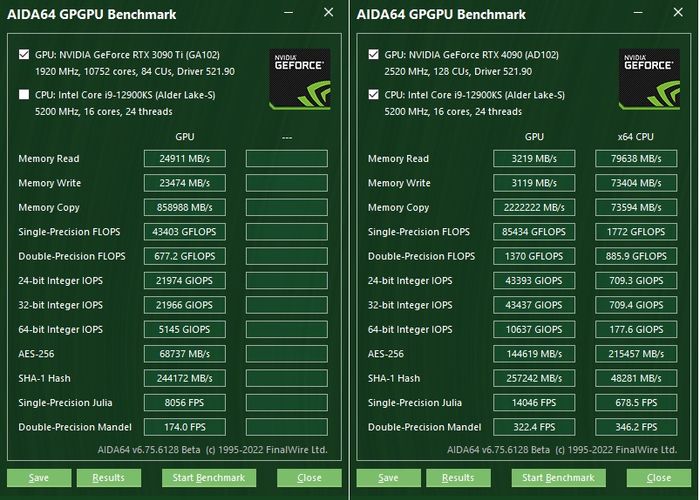
Task: Close the RTX 4090 window with title bar X
Action: click(678, 12)
